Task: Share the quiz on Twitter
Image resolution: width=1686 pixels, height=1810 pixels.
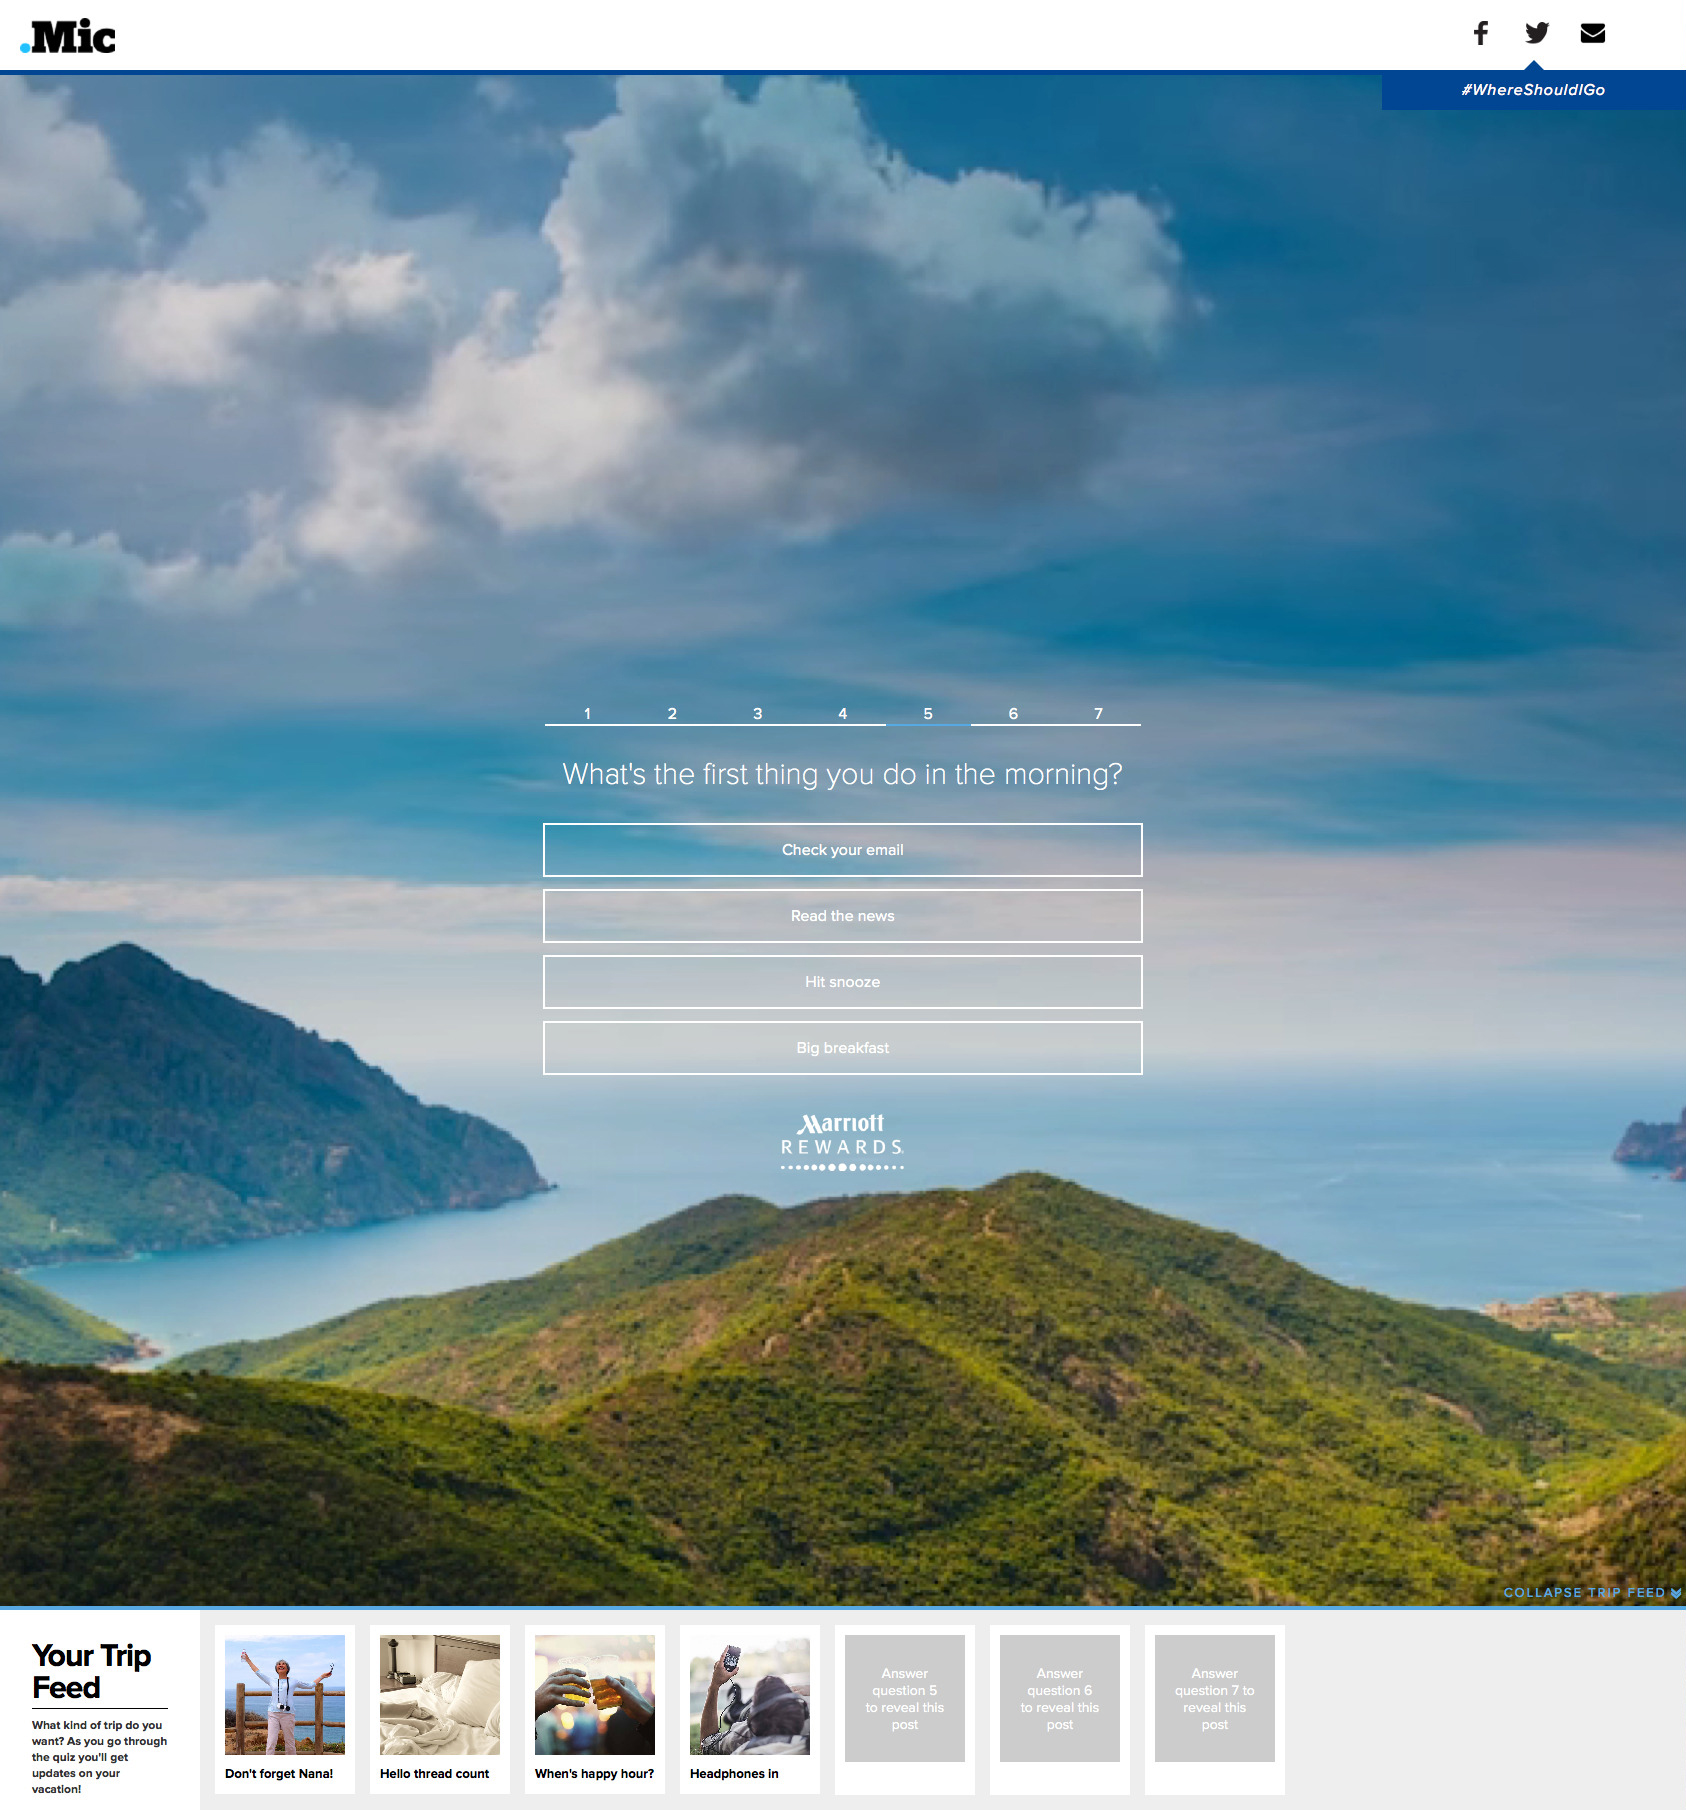Action: (x=1536, y=33)
